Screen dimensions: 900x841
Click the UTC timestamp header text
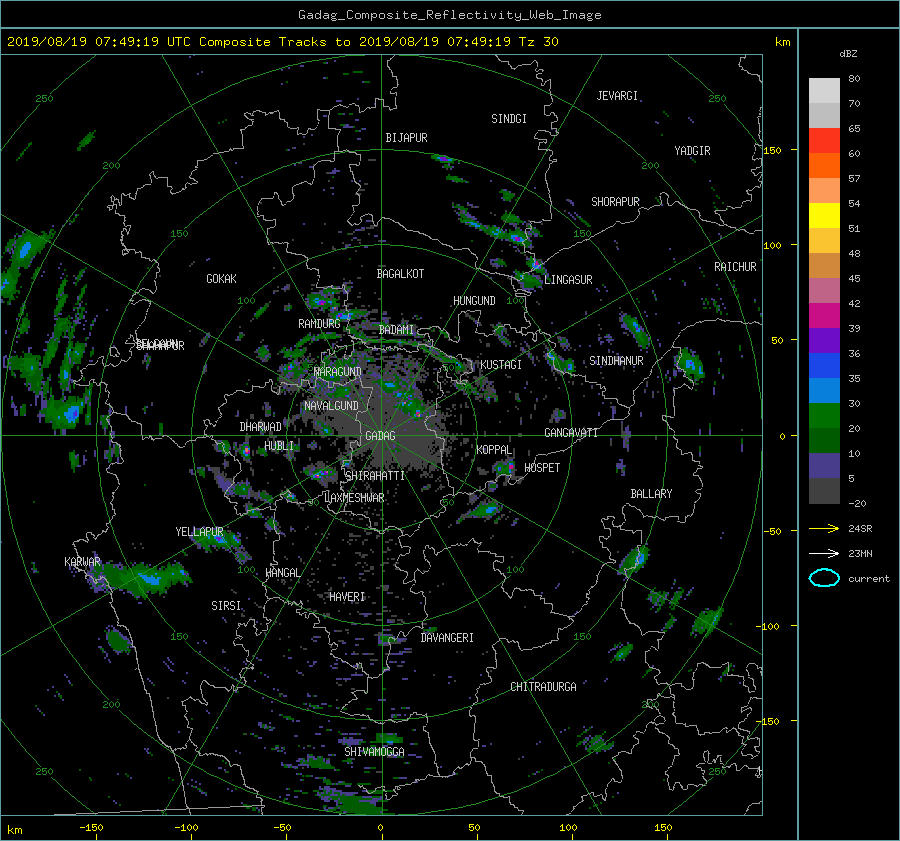tap(282, 42)
